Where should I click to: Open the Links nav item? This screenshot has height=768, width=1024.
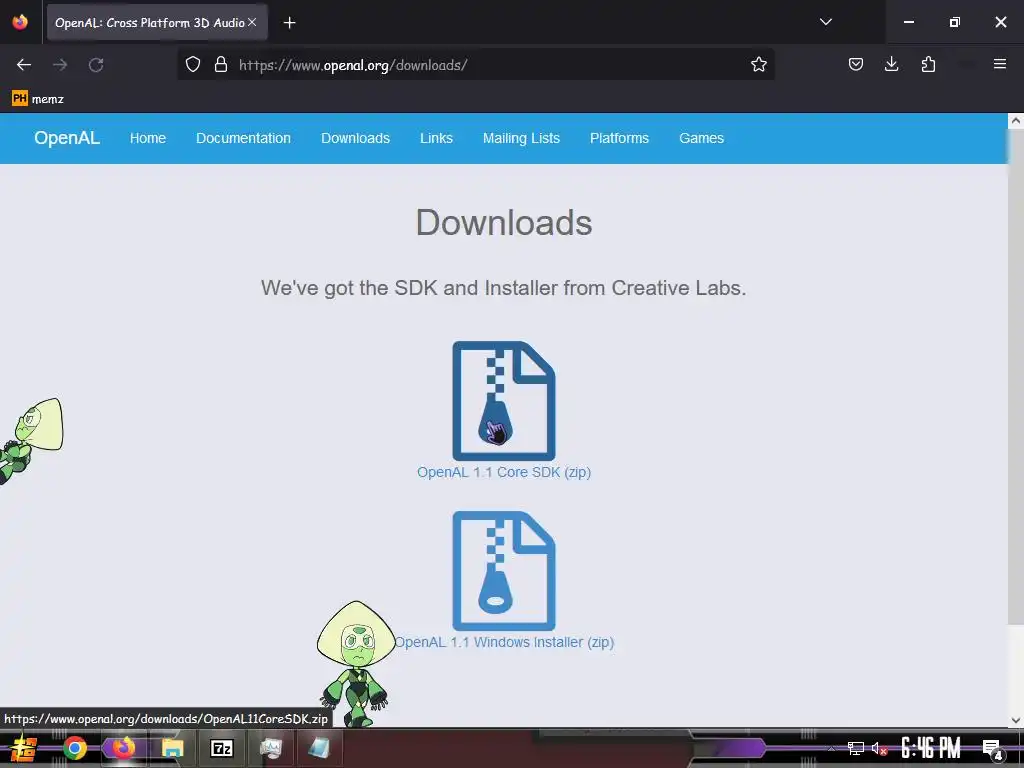coord(436,138)
